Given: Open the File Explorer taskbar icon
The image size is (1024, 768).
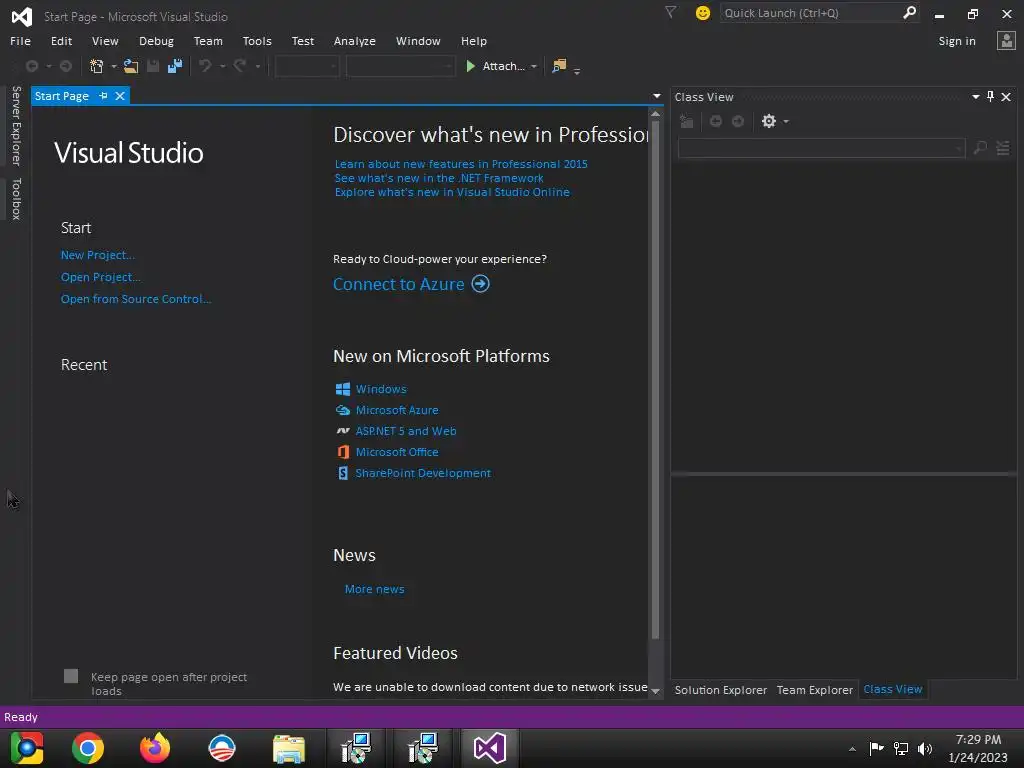Looking at the screenshot, I should point(289,748).
